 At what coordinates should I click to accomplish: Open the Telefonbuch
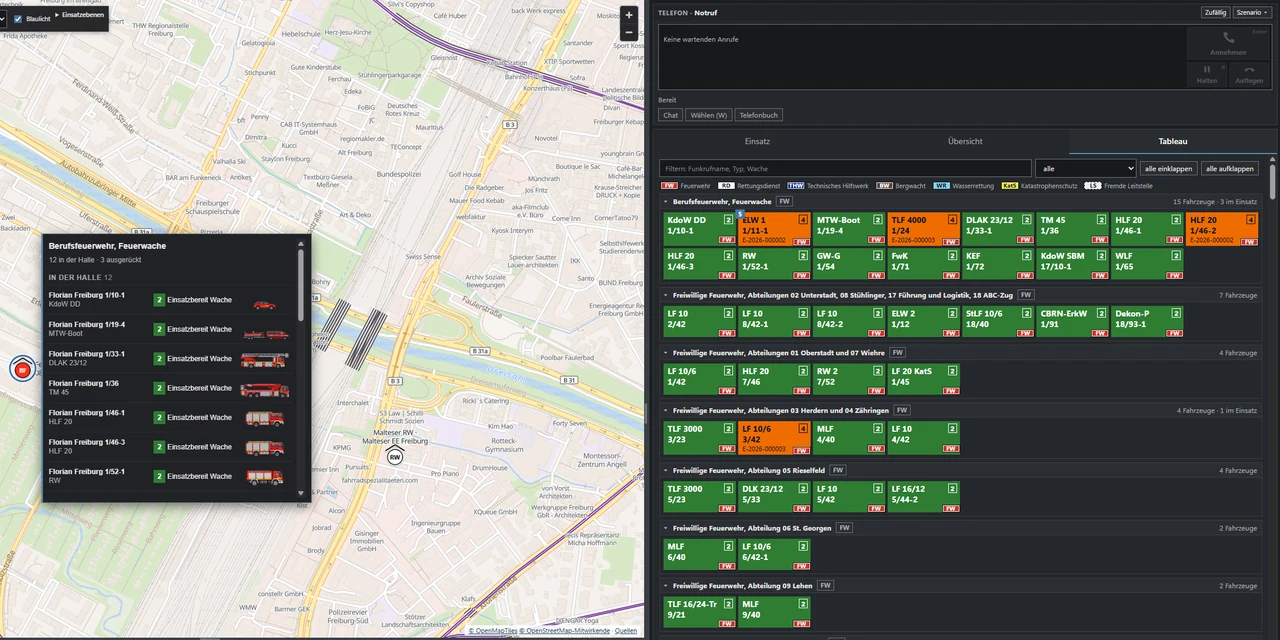(x=759, y=115)
